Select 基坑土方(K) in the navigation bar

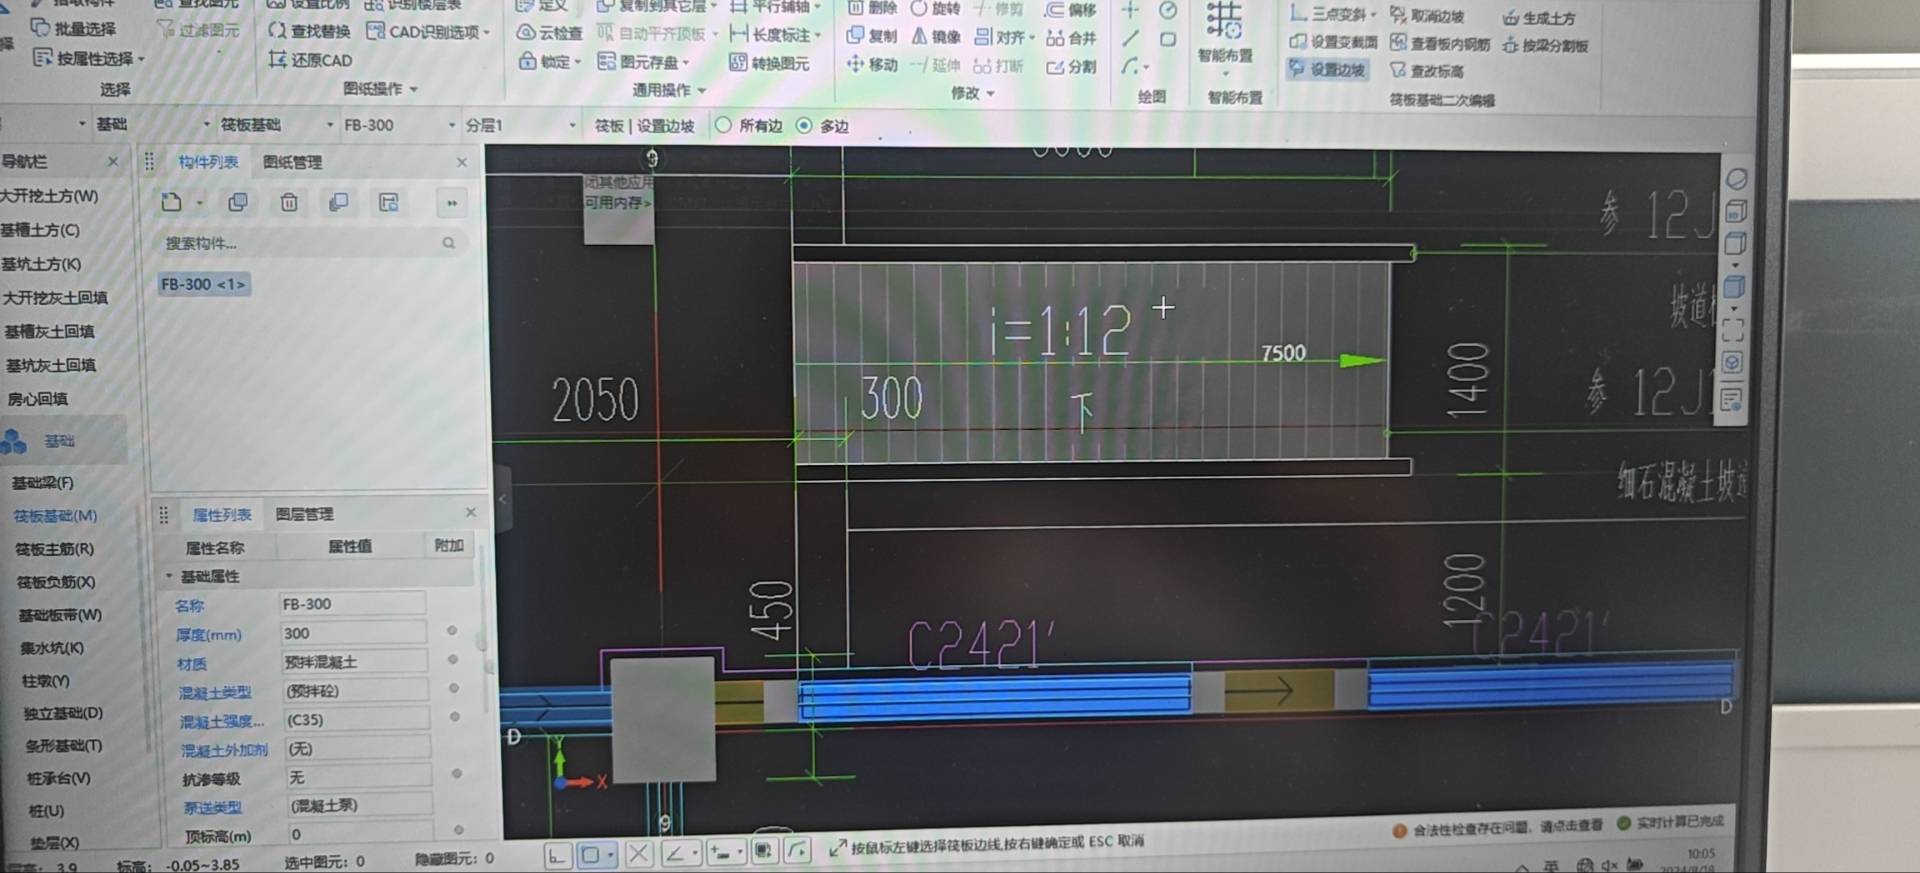click(x=41, y=264)
